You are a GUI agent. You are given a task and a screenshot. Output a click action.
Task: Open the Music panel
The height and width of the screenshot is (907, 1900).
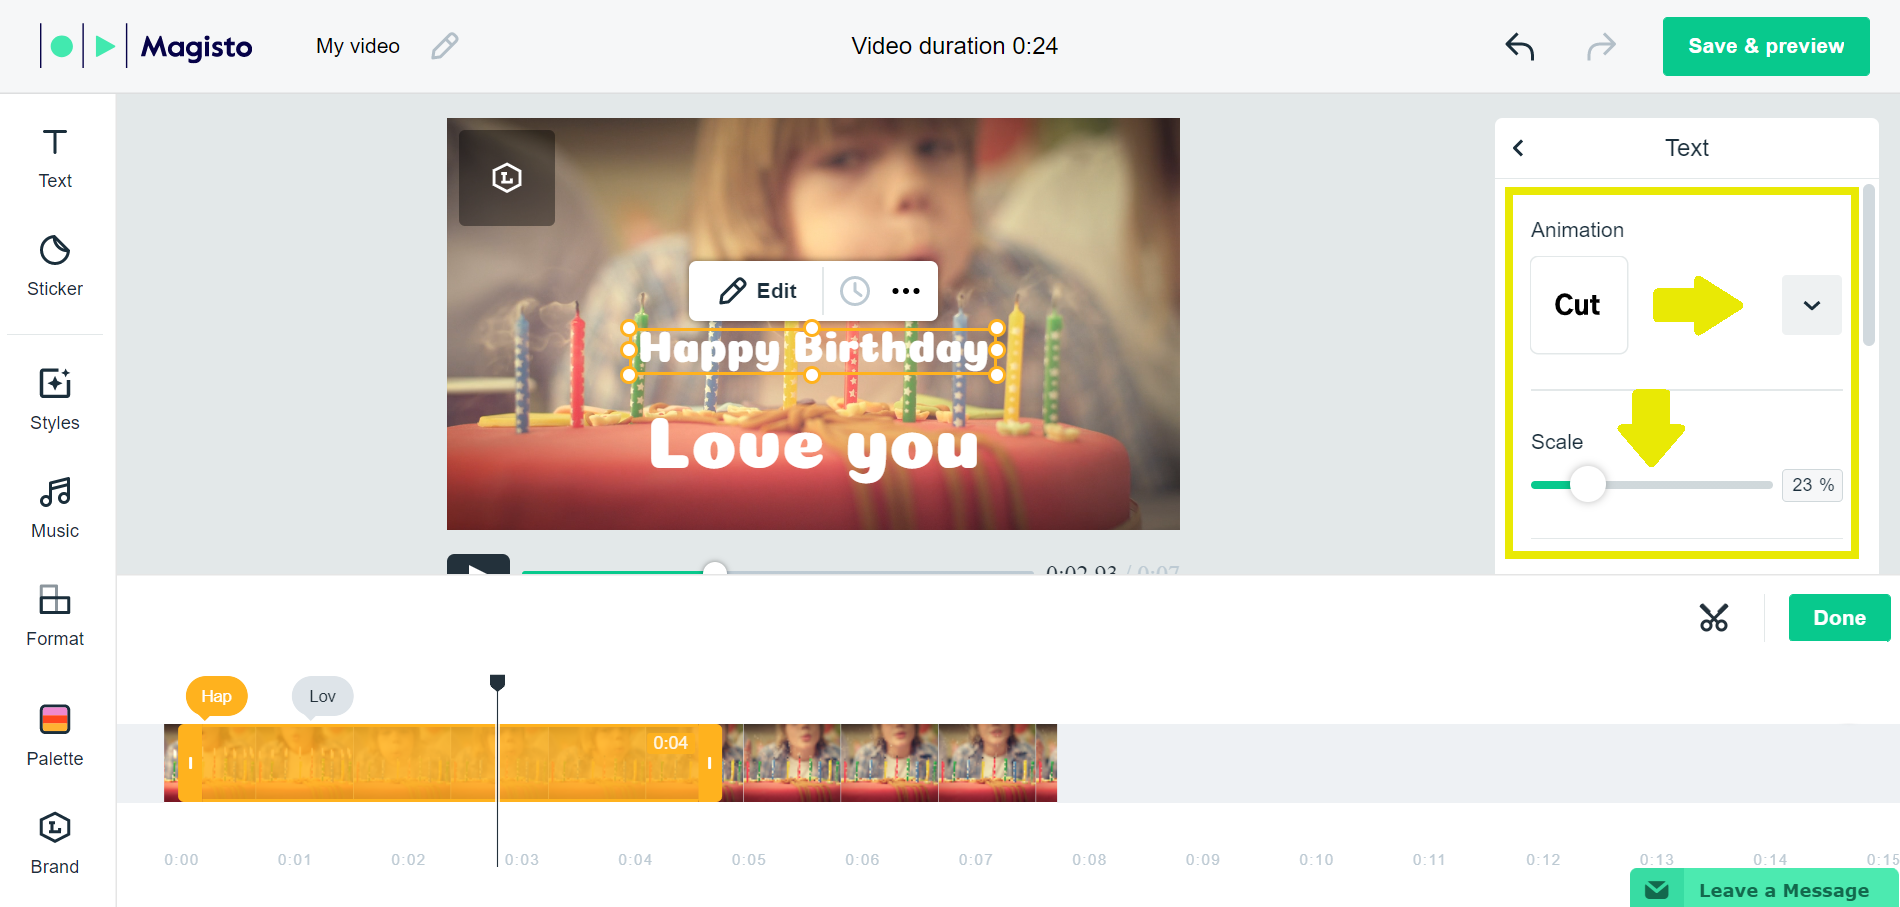(55, 508)
